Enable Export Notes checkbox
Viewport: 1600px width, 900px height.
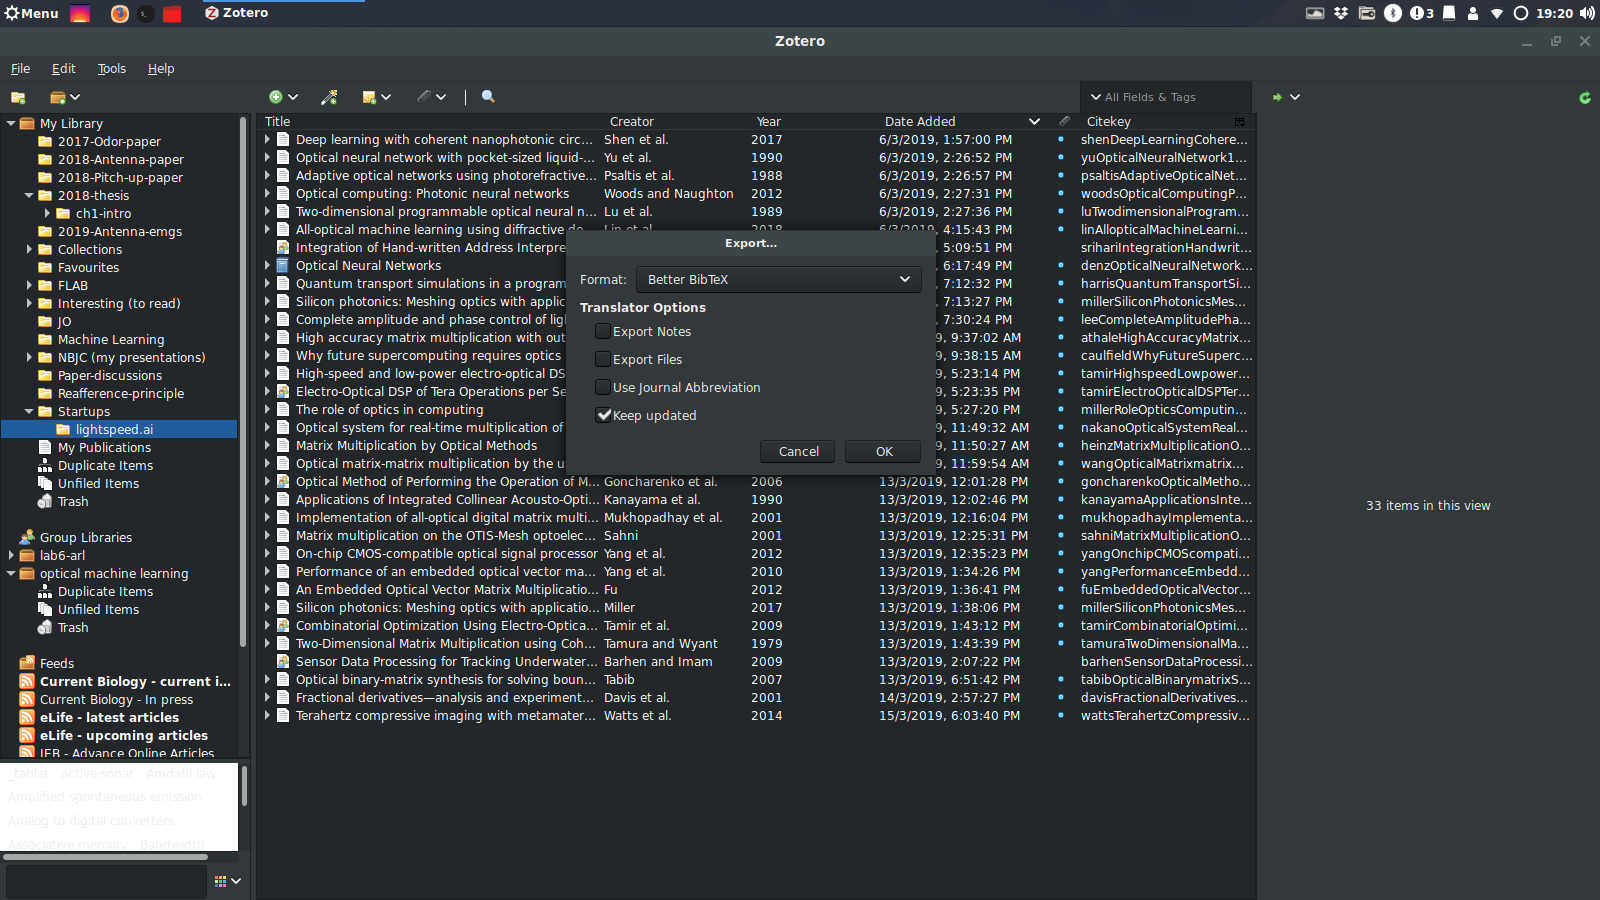click(x=603, y=331)
